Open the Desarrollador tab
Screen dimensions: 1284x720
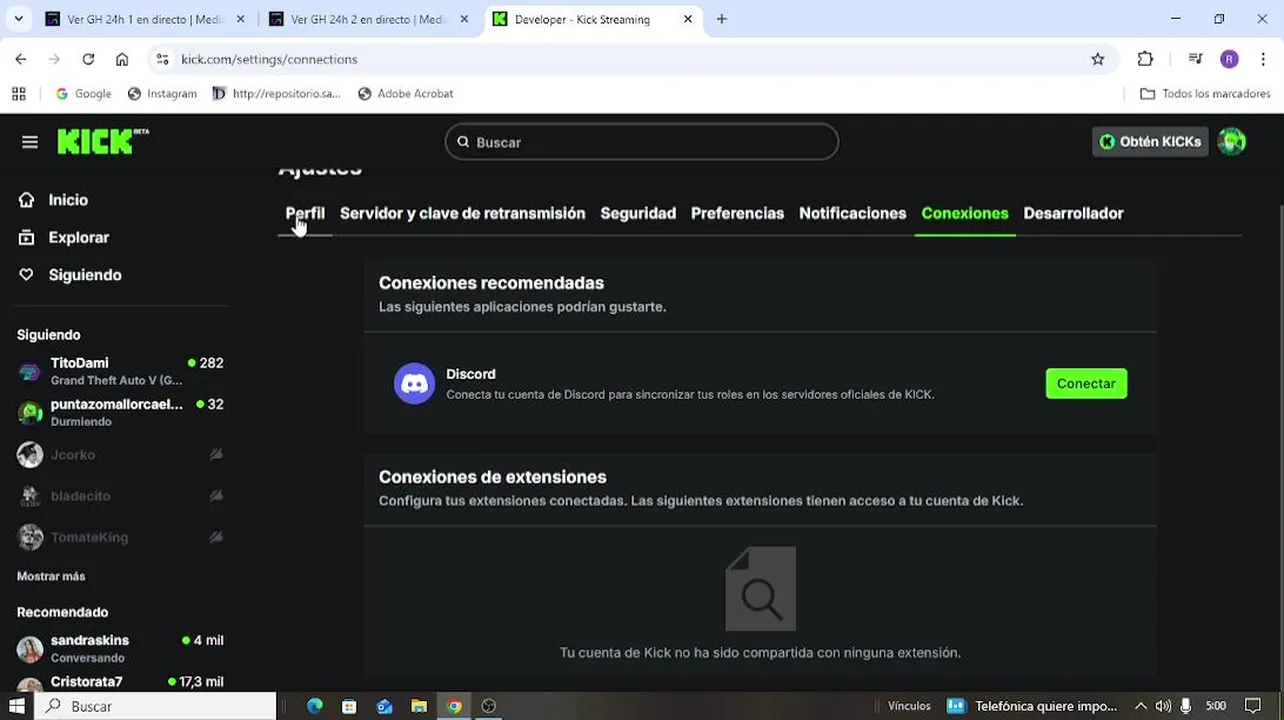(x=1073, y=213)
